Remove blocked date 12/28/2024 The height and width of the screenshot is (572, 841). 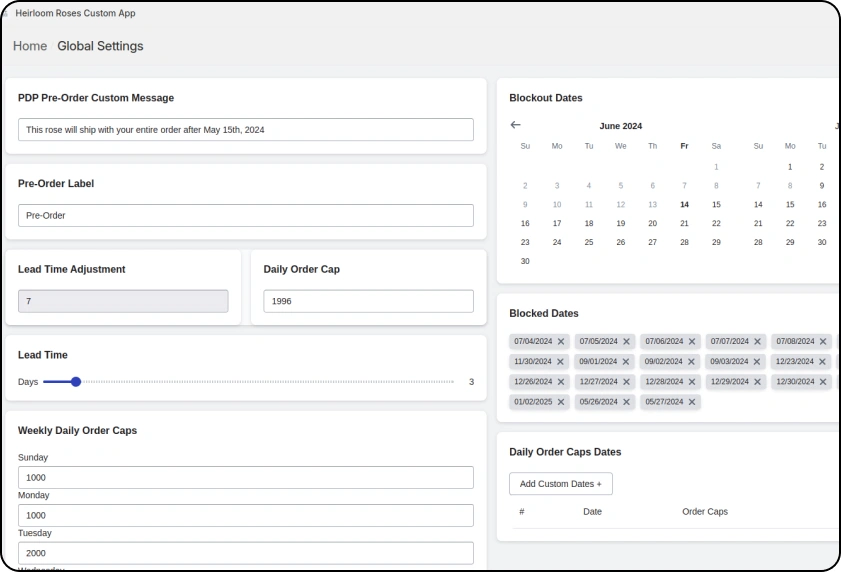[692, 382]
